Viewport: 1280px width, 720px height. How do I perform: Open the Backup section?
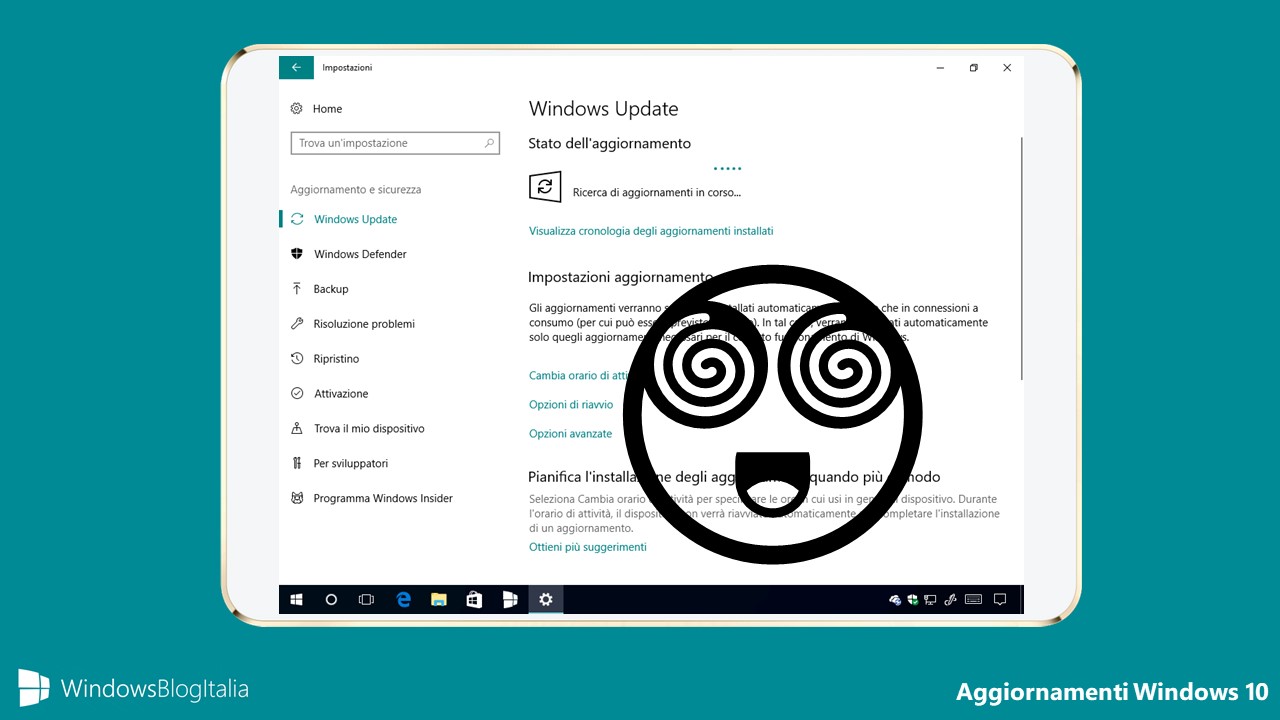[319, 289]
